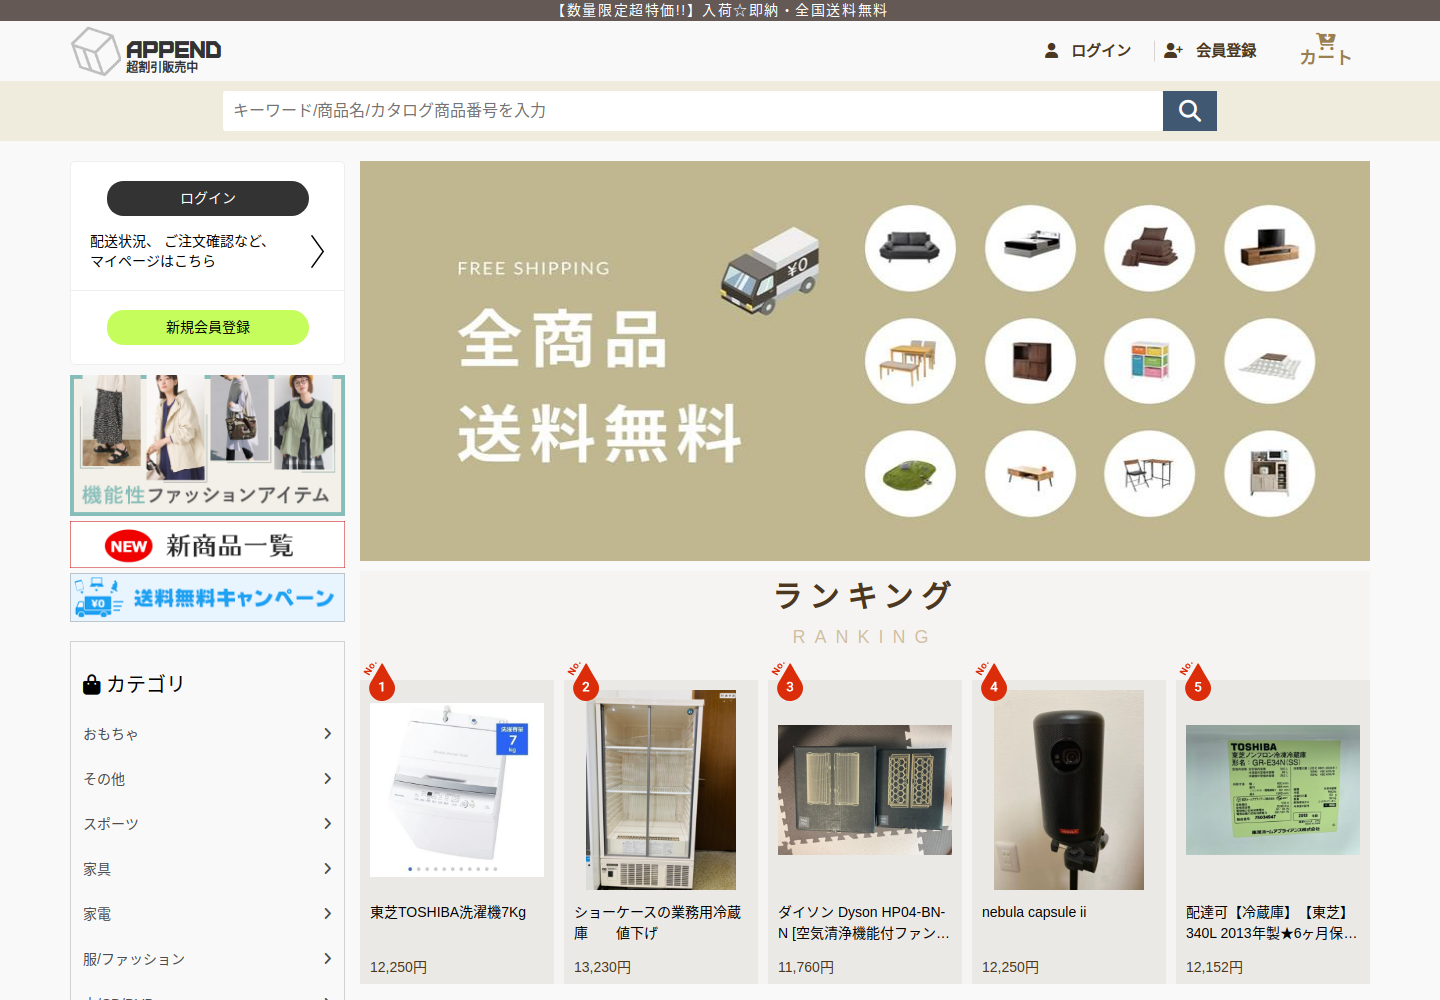The height and width of the screenshot is (1000, 1440).
Task: Click the header 会員登録 link
Action: 1226,50
